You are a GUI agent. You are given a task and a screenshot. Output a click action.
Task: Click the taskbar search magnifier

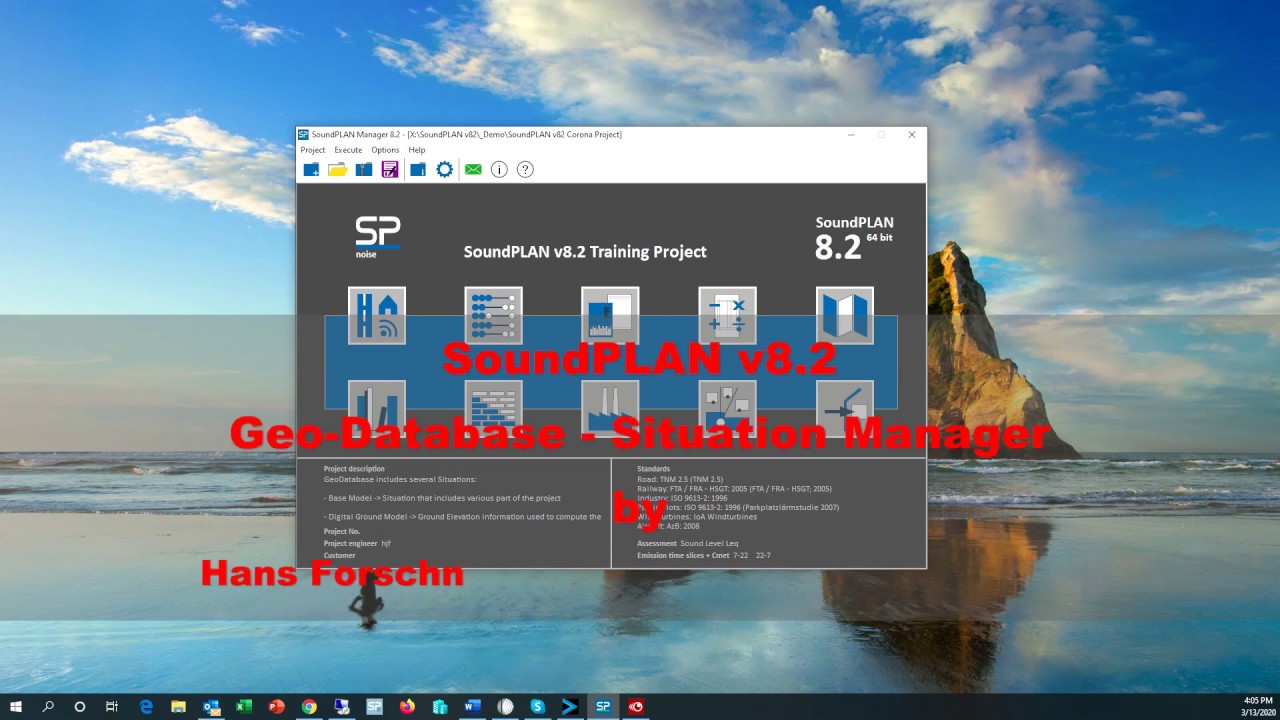coord(48,707)
